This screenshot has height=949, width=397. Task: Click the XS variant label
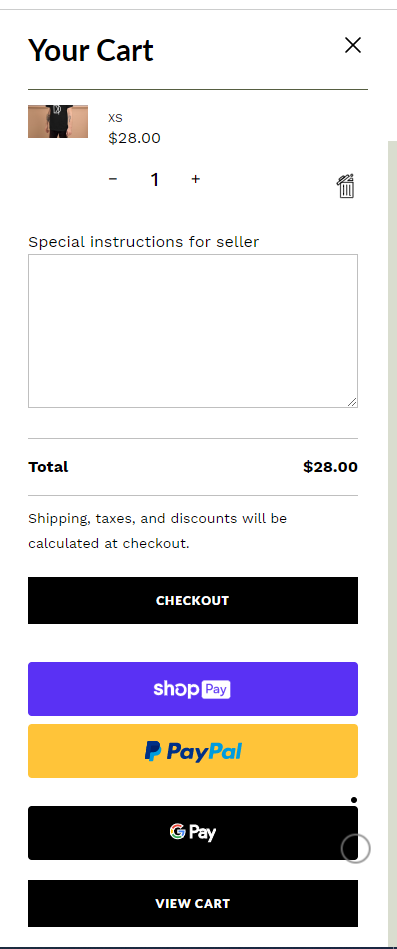click(x=116, y=118)
